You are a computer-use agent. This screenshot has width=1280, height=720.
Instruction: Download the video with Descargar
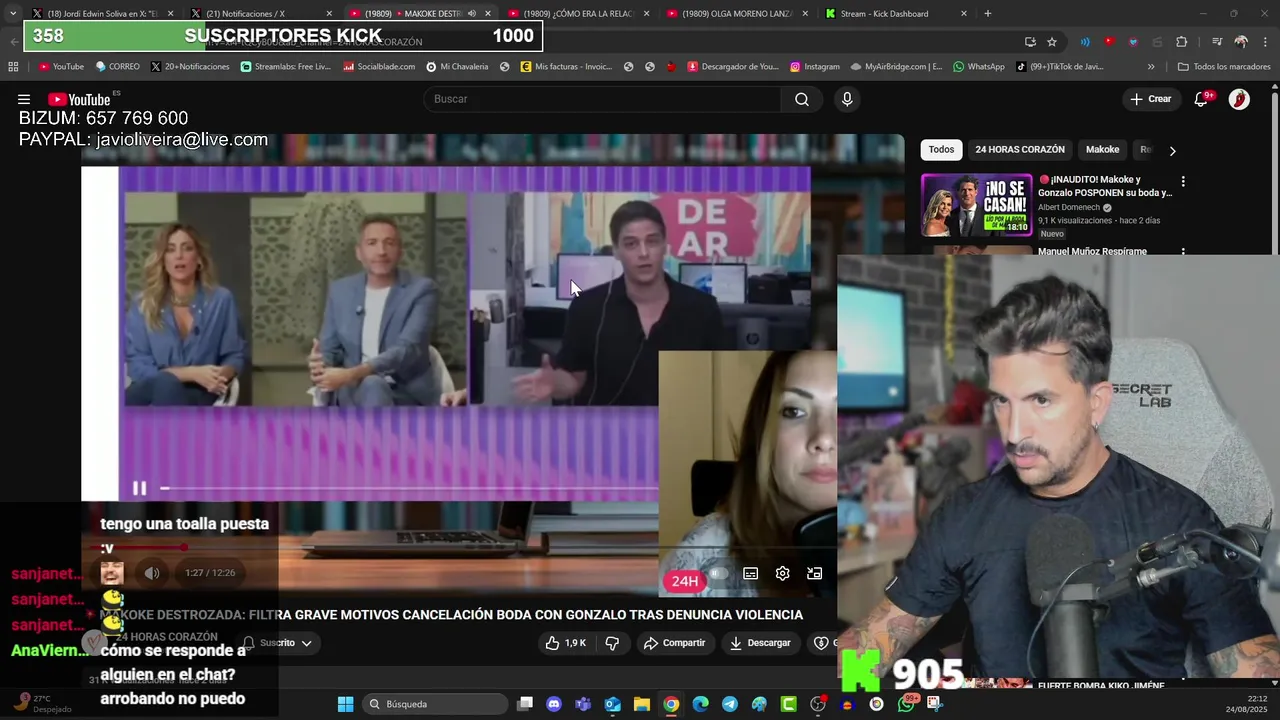pos(760,643)
